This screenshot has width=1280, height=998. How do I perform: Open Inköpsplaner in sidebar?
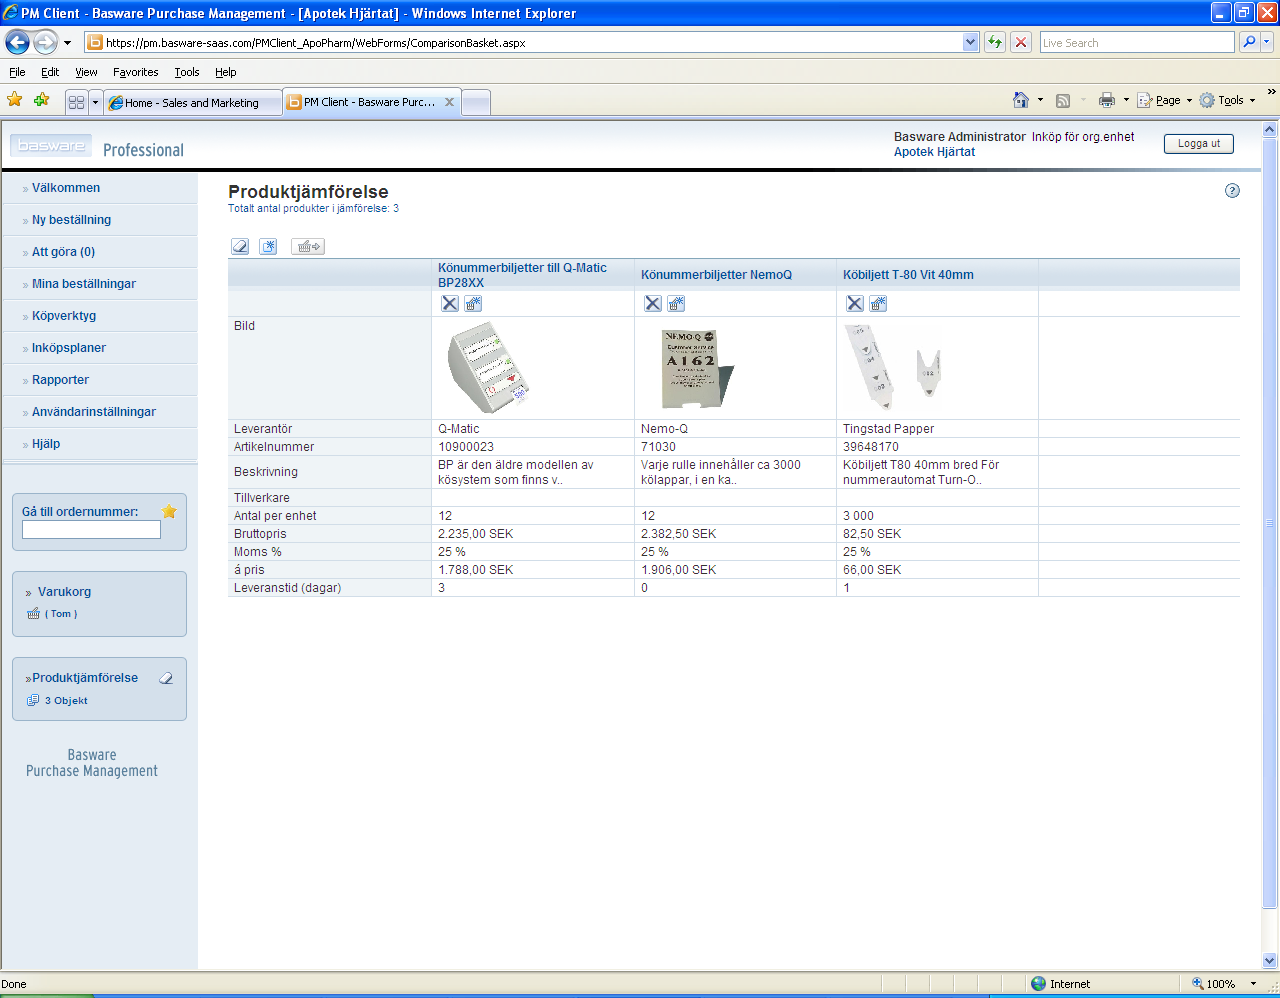tap(69, 348)
